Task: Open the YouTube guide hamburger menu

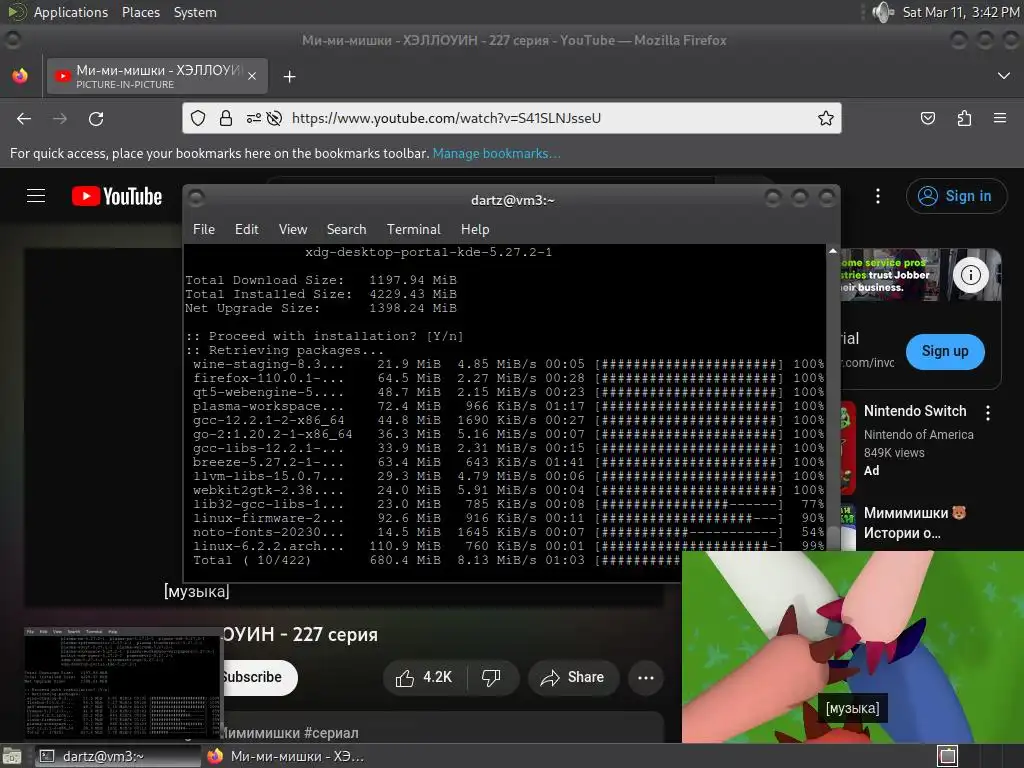Action: [36, 196]
